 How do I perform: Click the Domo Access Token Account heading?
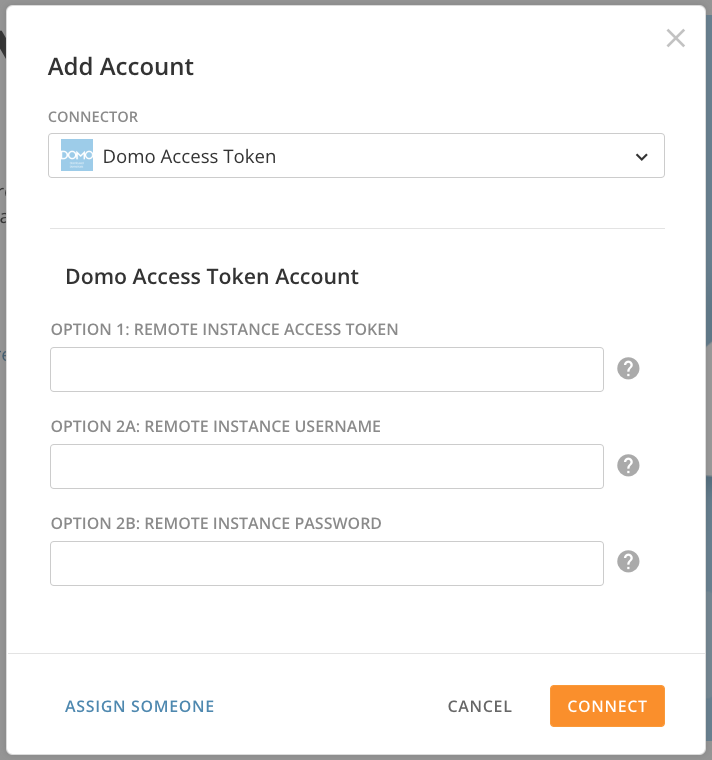point(212,277)
